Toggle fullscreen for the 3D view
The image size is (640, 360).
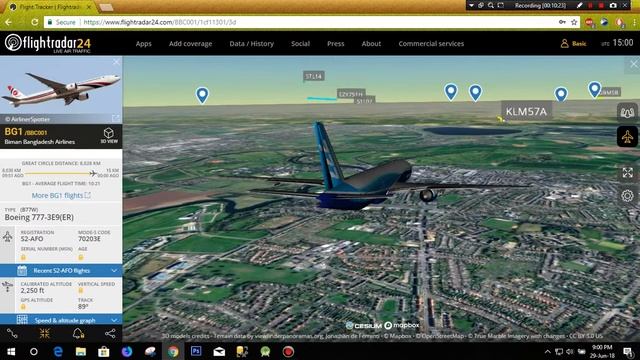(x=627, y=173)
